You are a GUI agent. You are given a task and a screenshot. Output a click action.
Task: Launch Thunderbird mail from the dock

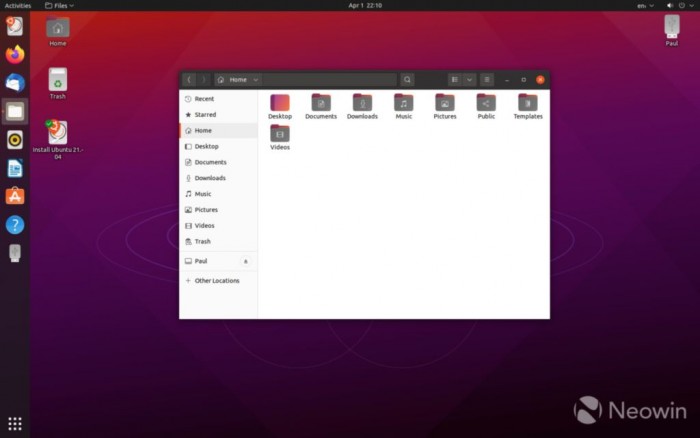click(x=15, y=83)
